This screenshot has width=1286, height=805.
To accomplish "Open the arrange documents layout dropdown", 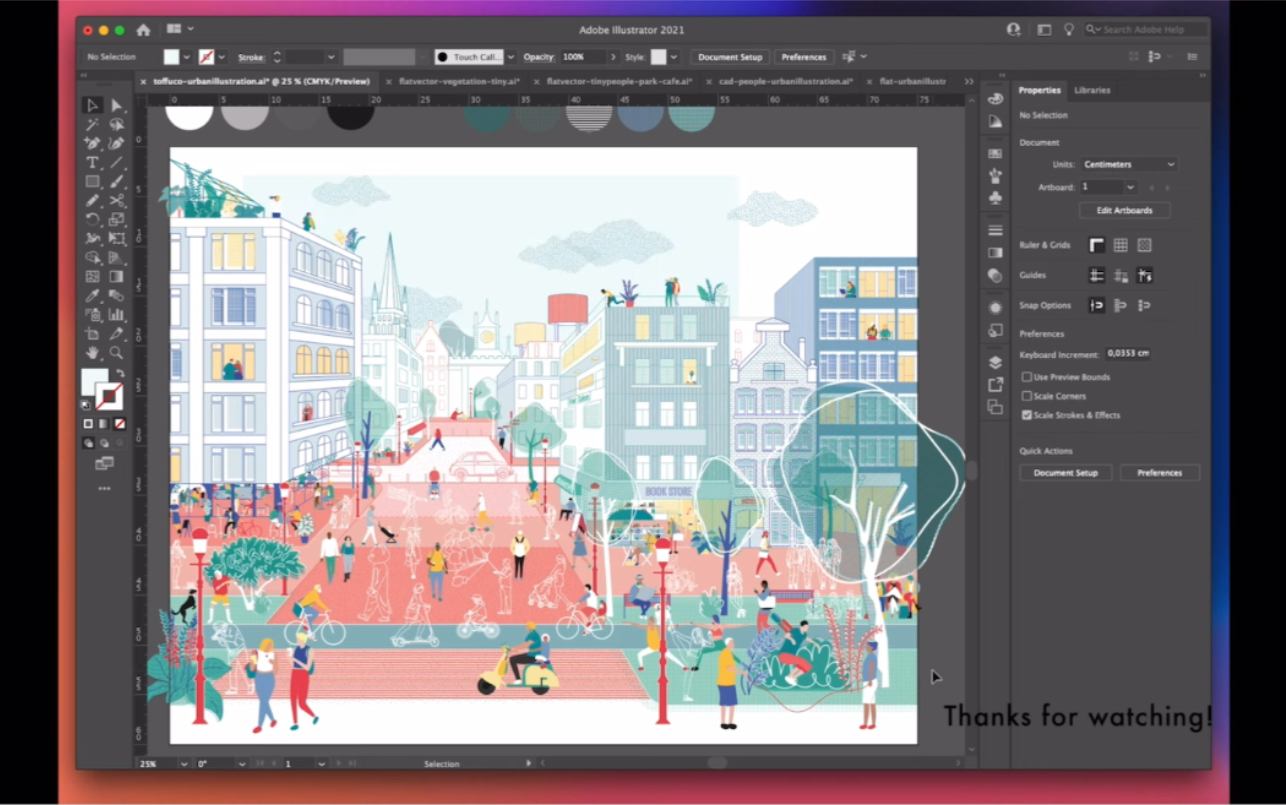I will (x=180, y=29).
